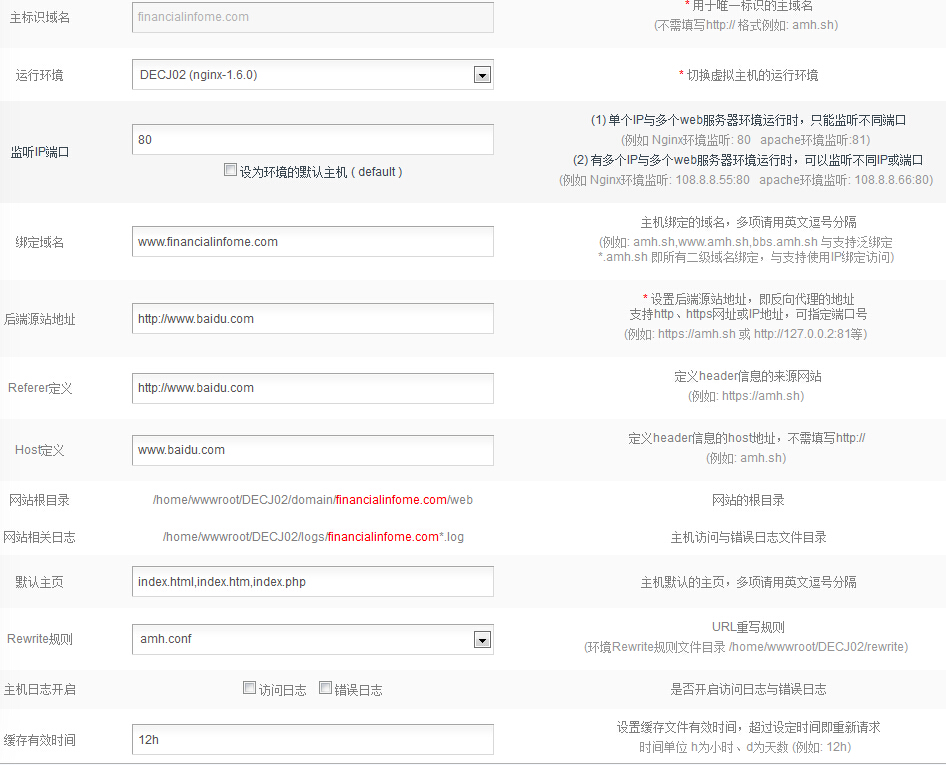Click into the 后端源站地址 input field
Image resolution: width=946 pixels, height=765 pixels.
312,319
